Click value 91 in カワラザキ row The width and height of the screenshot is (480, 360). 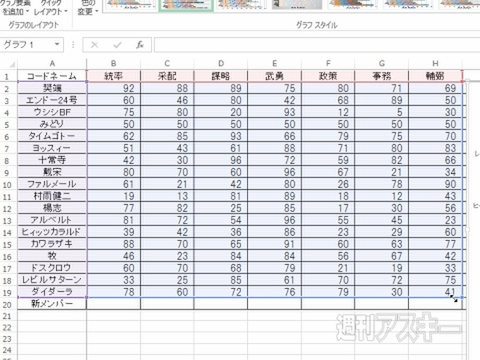275,244
